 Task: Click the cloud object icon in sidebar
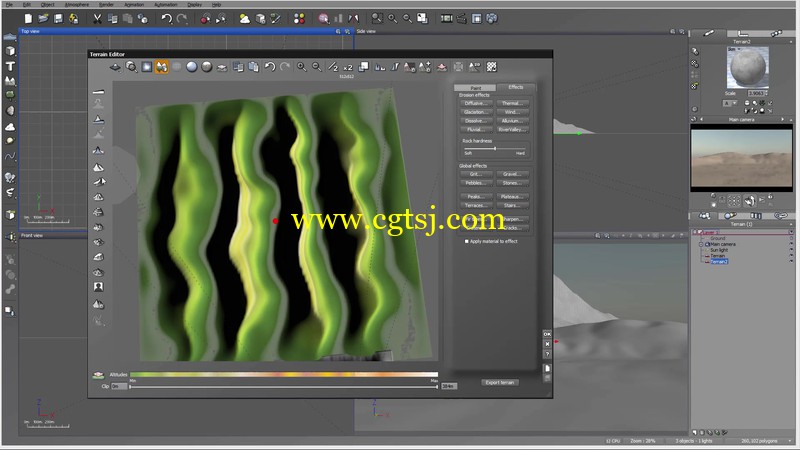(10, 127)
